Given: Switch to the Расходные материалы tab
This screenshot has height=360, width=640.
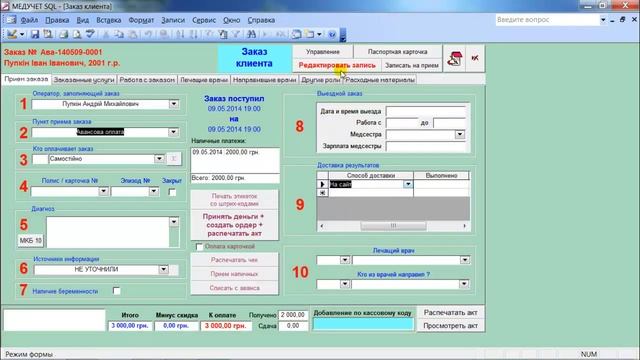Looking at the screenshot, I should [x=380, y=80].
